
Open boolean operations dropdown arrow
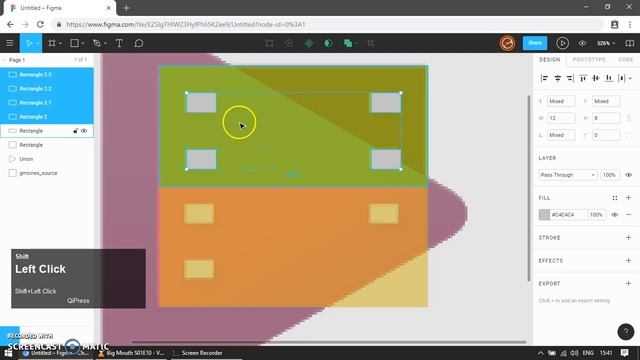tap(356, 43)
